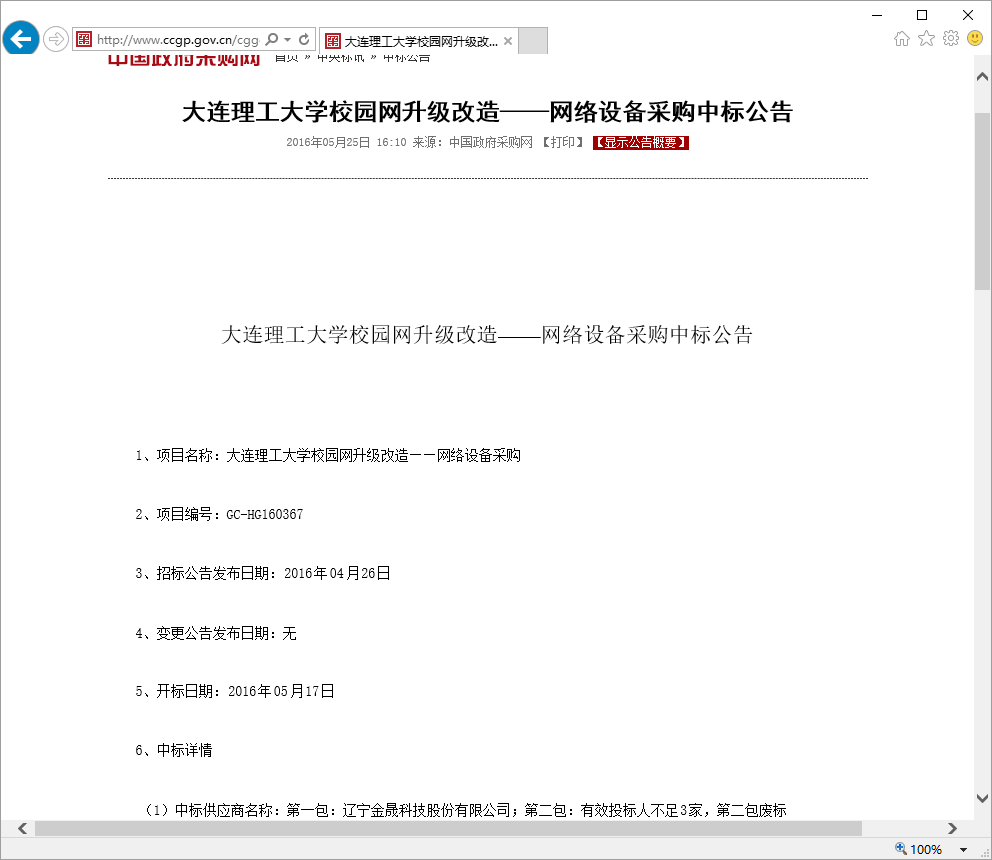Click the search magnifier in address bar
This screenshot has height=860, width=992.
pos(272,40)
